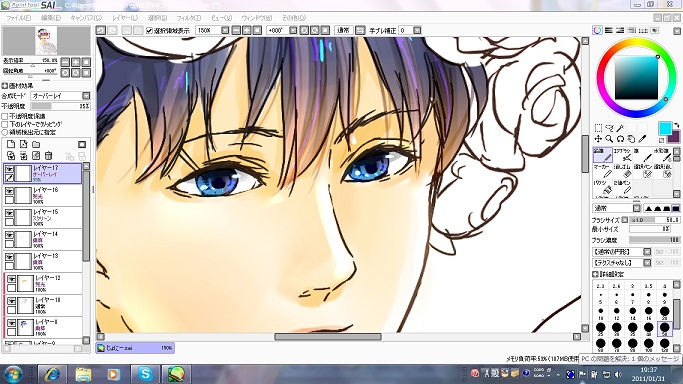Hide layer レイヤー14 via its eye icon

coord(9,235)
